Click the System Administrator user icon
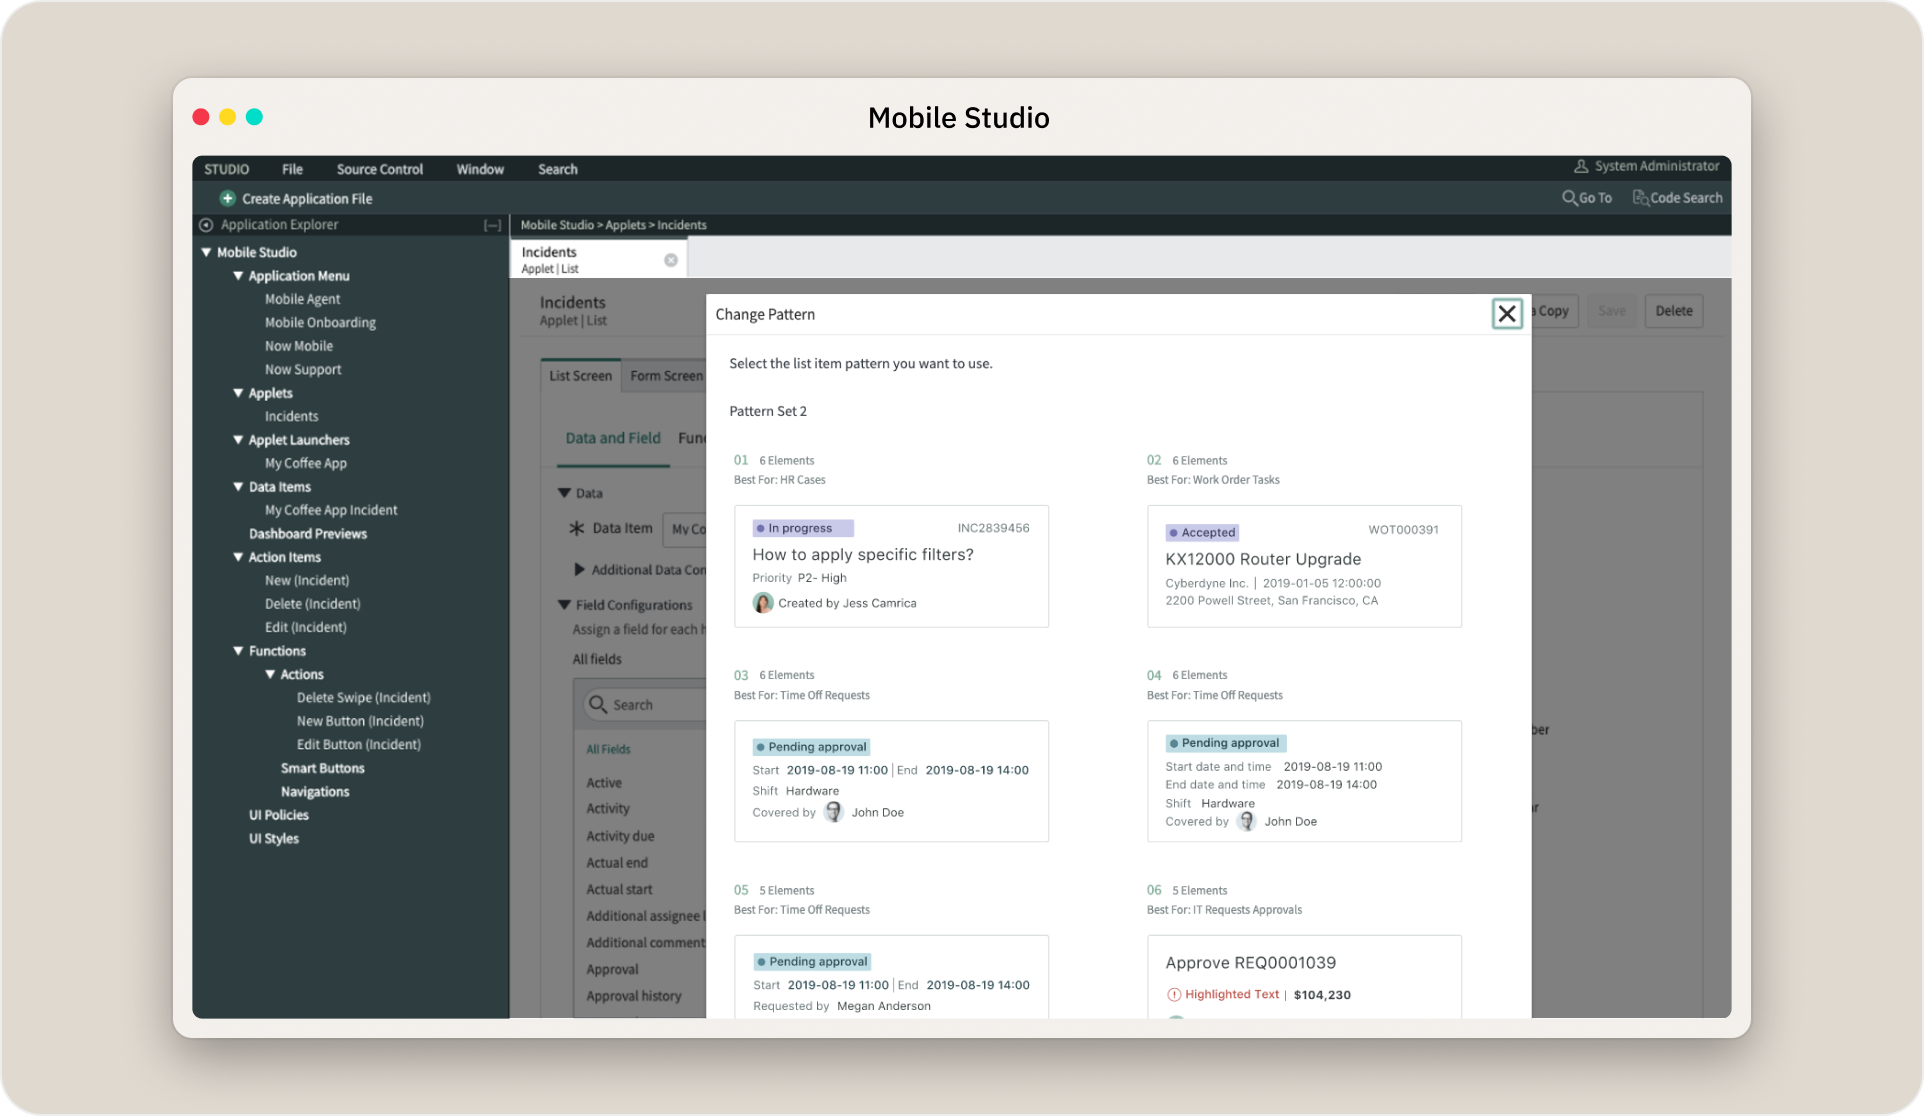The image size is (1924, 1116). [x=1581, y=166]
